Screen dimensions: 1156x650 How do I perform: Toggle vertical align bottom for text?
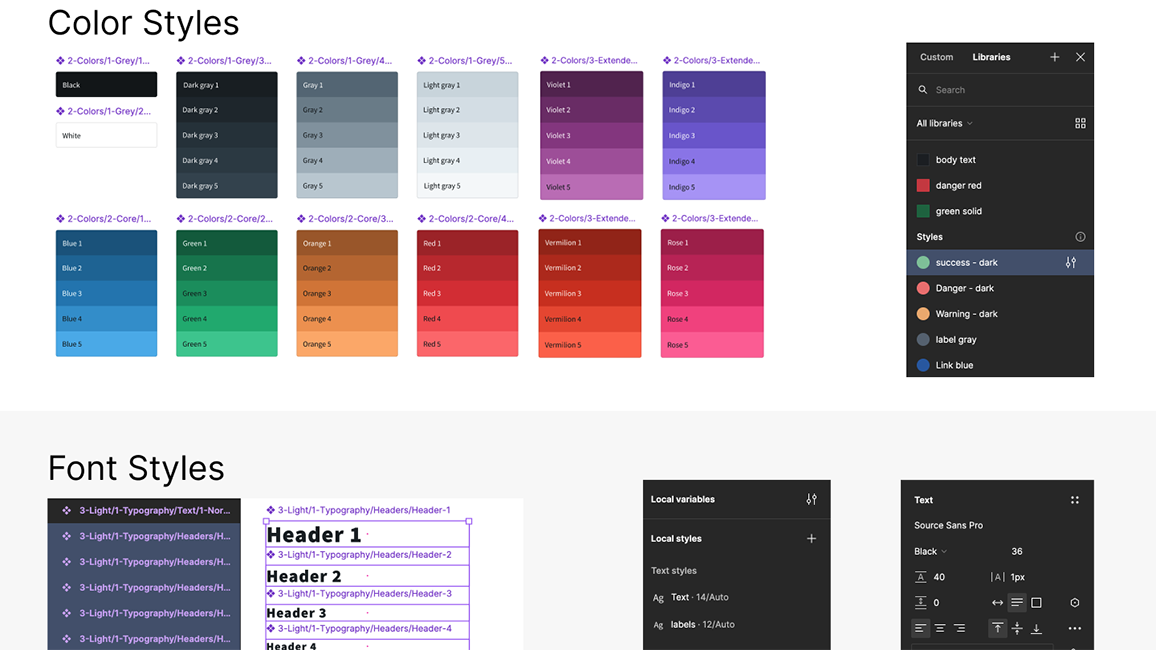coord(1036,629)
